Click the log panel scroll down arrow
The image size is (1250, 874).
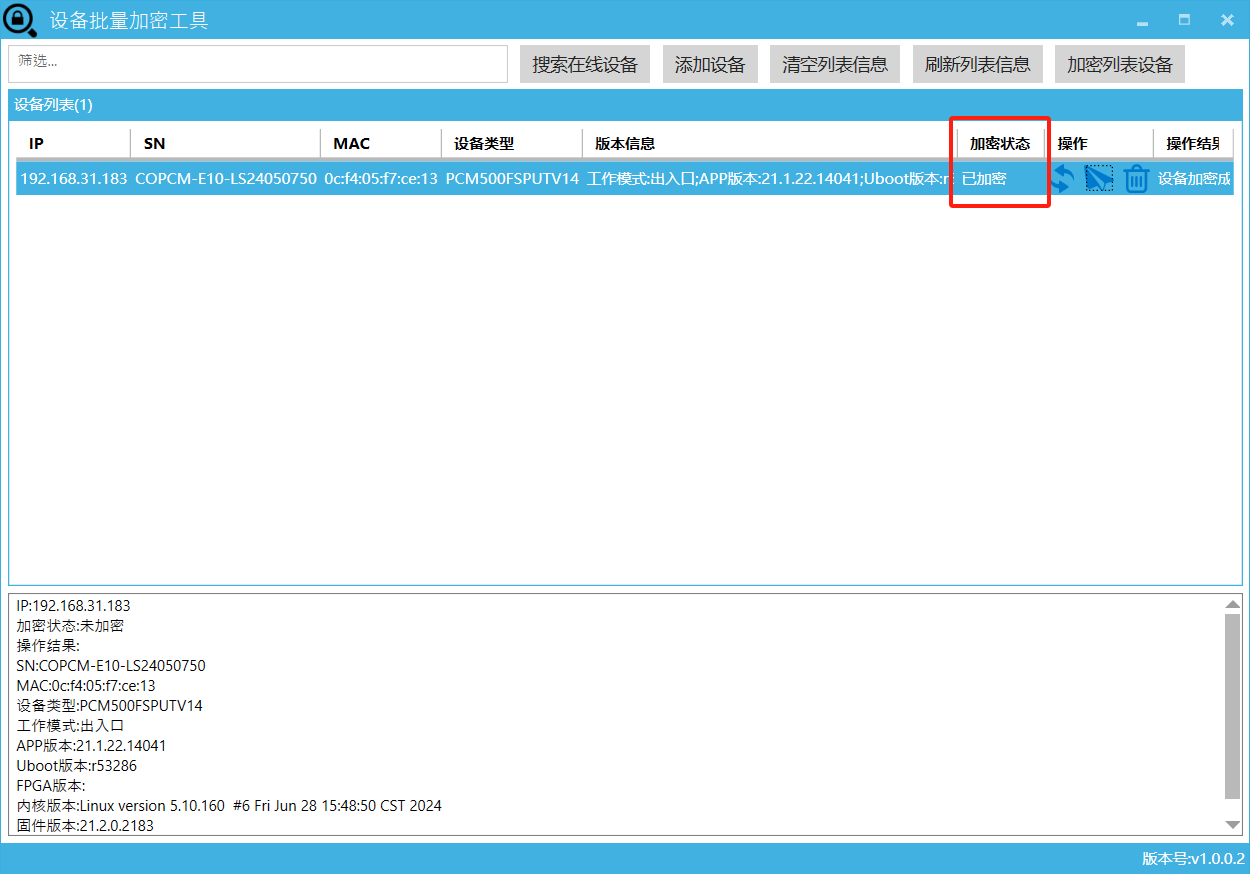click(x=1233, y=825)
